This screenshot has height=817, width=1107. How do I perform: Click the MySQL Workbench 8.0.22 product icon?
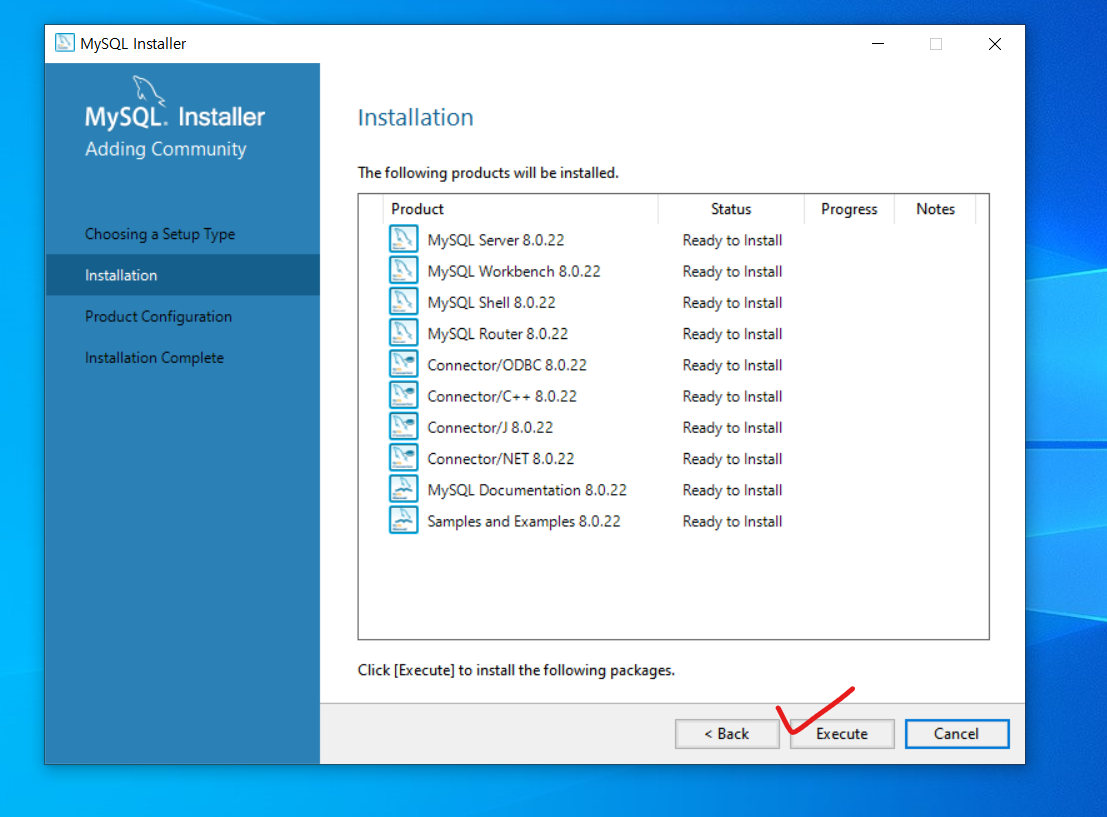pyautogui.click(x=403, y=270)
